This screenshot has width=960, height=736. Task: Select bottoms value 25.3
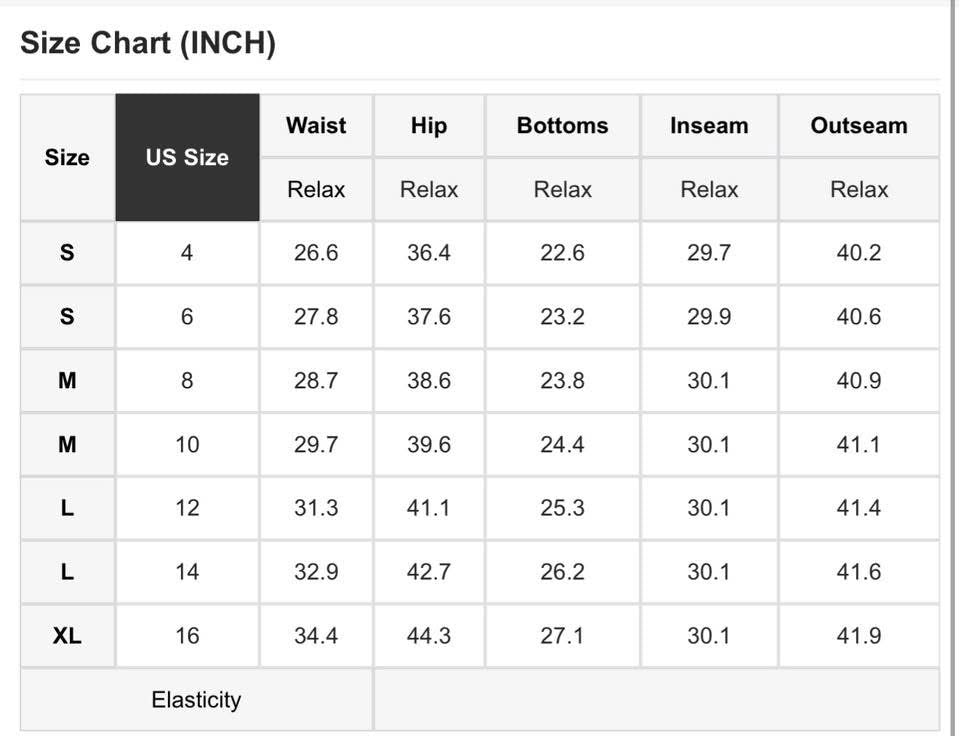[x=562, y=507]
